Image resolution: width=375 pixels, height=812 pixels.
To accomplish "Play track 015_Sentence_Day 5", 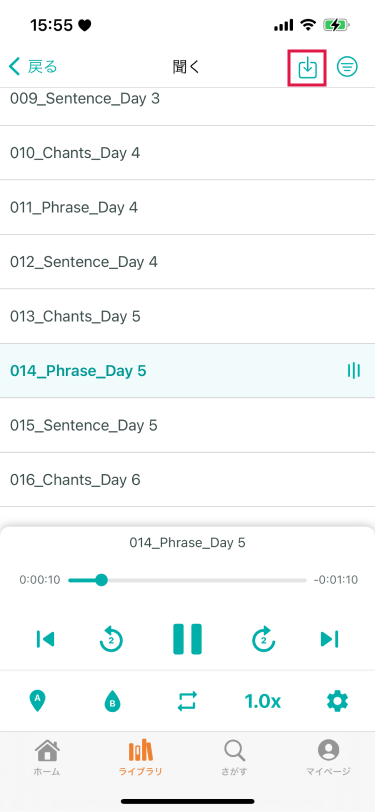I will (x=188, y=425).
